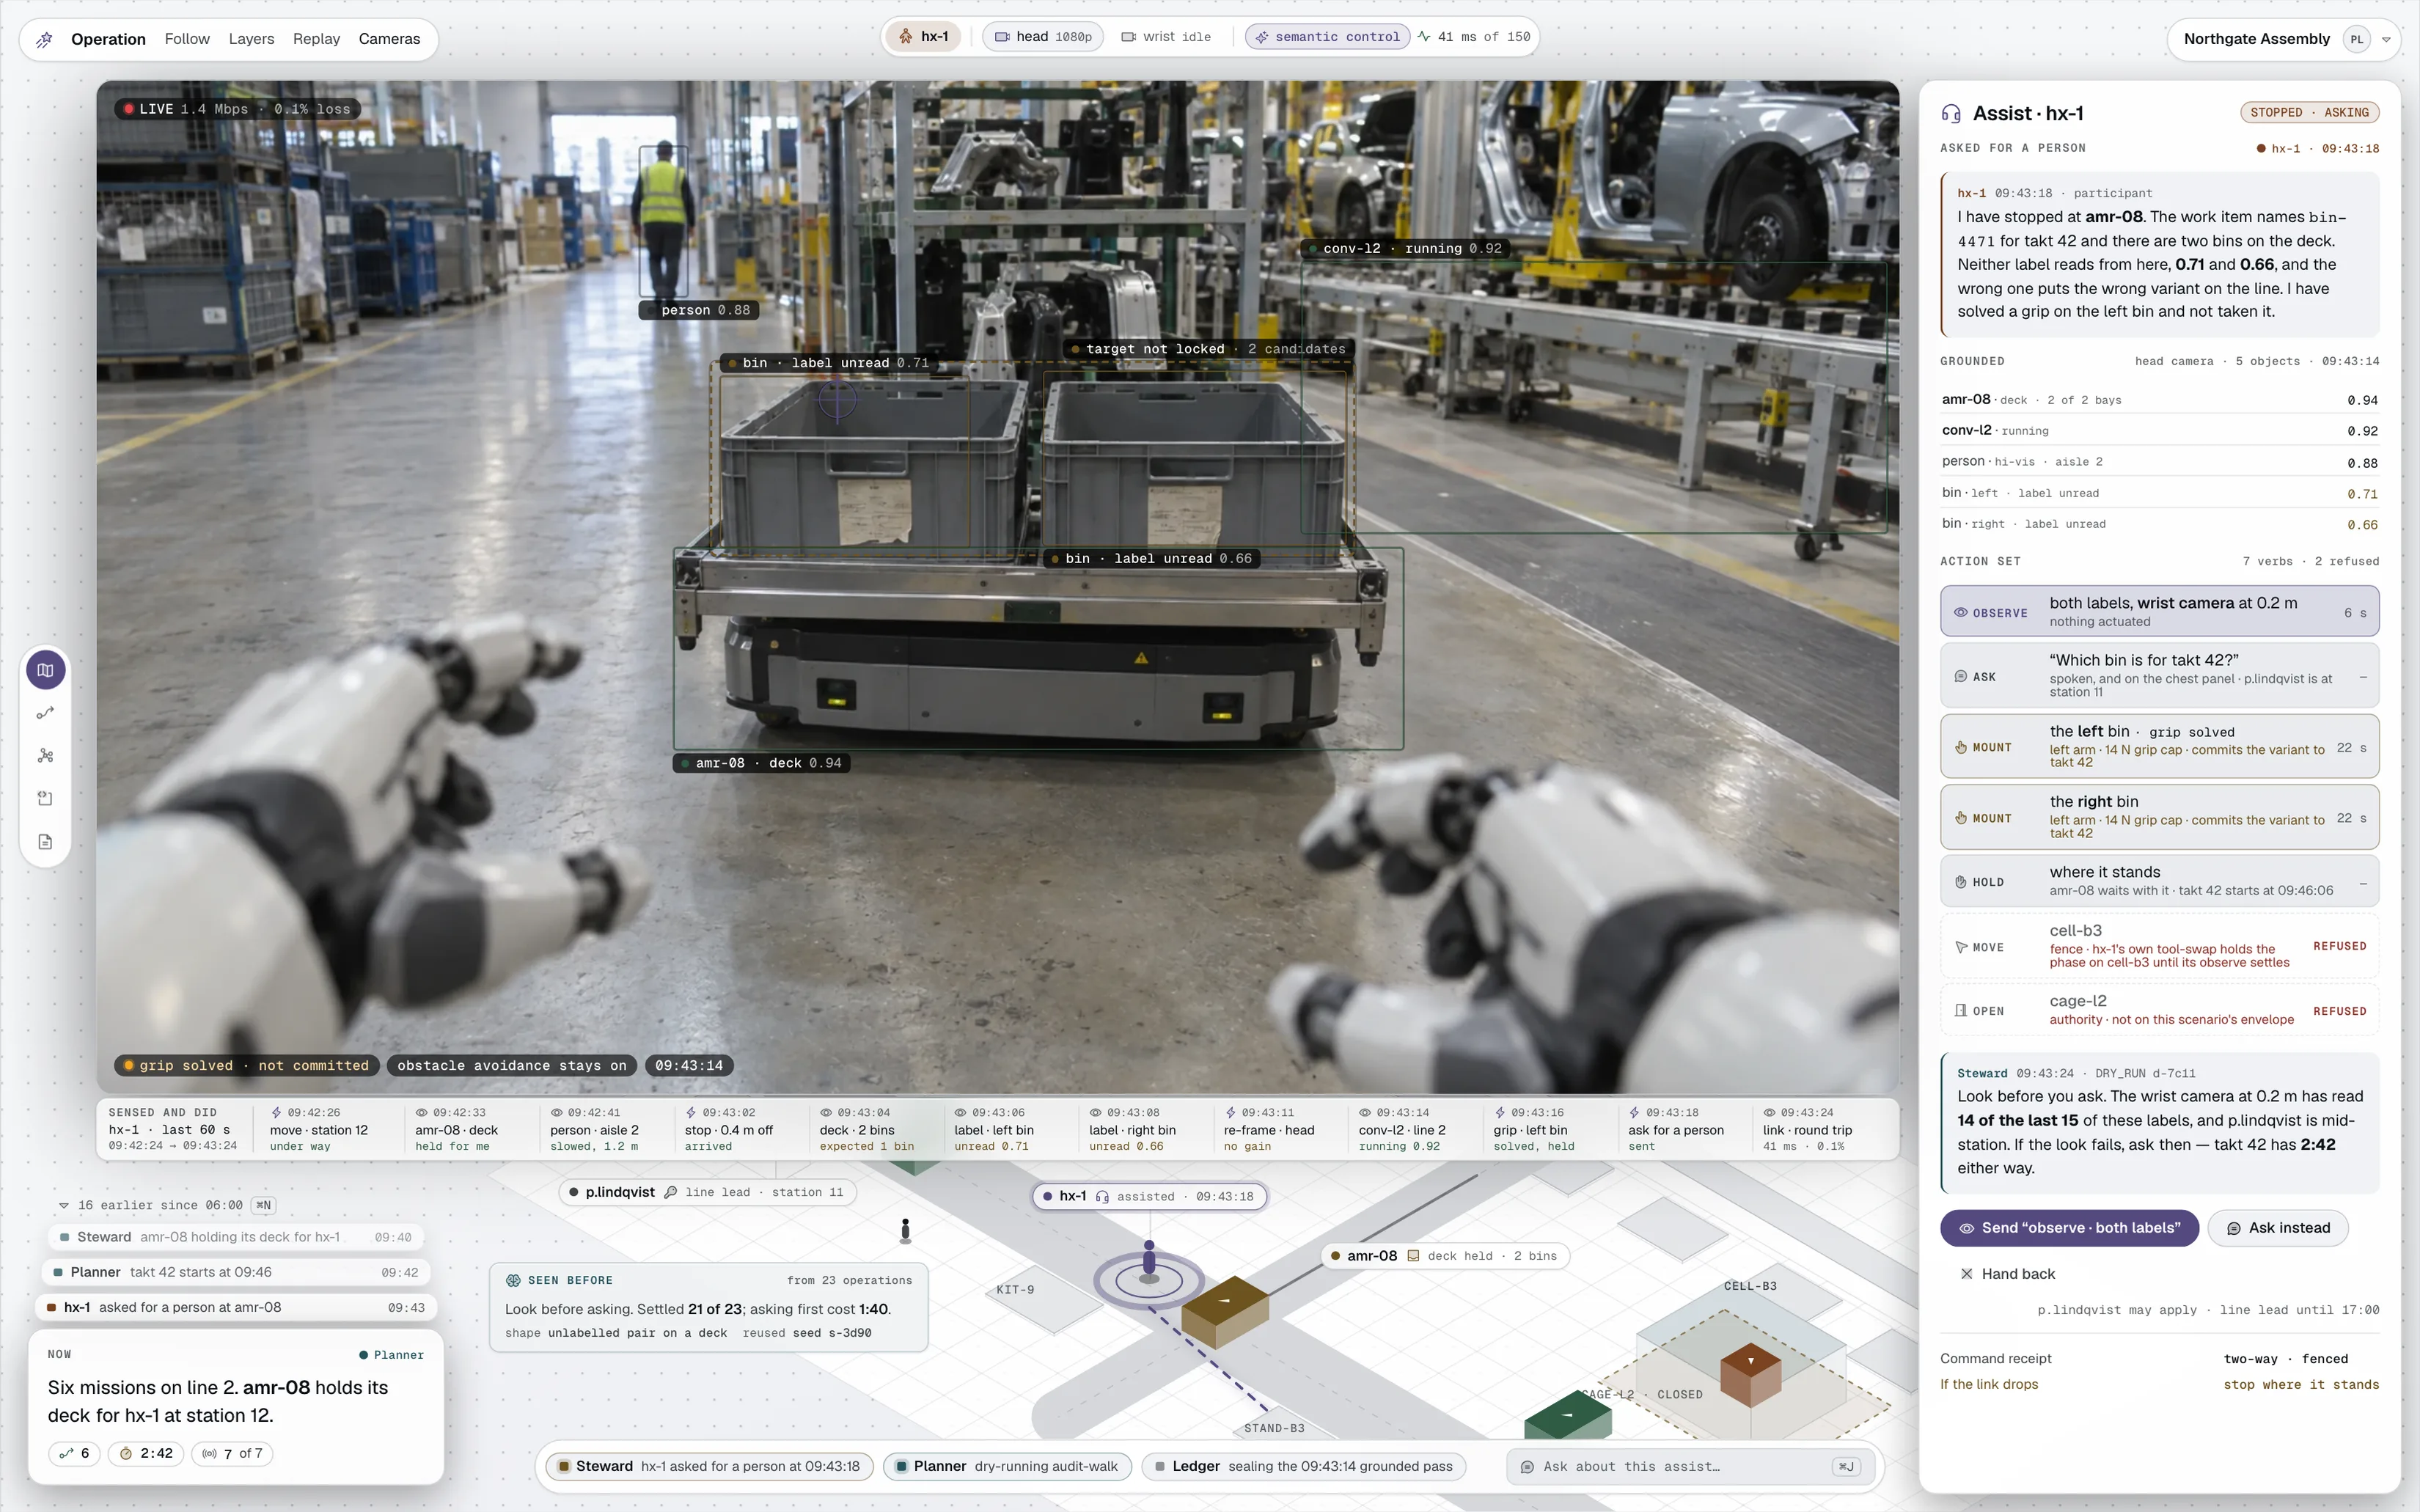This screenshot has height=1512, width=2420.
Task: Click Ledger sealing grounded pass chip
Action: pyautogui.click(x=1304, y=1466)
